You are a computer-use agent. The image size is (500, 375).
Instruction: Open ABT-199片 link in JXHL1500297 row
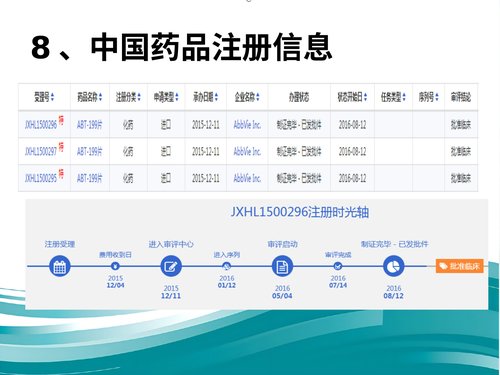(90, 152)
